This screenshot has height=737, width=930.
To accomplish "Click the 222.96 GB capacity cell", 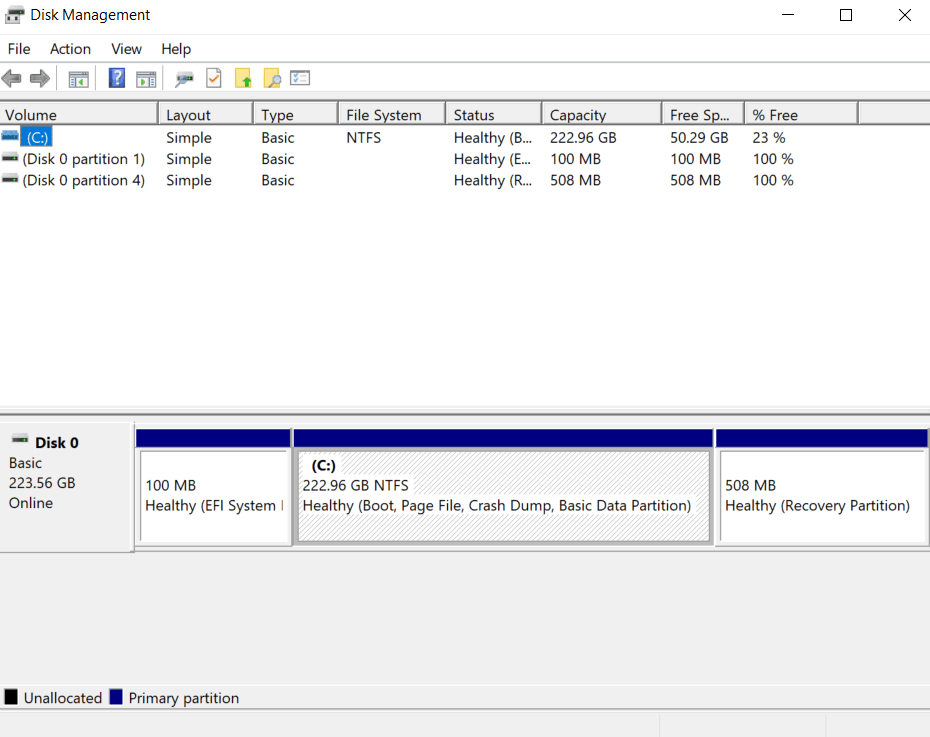I will (x=583, y=138).
